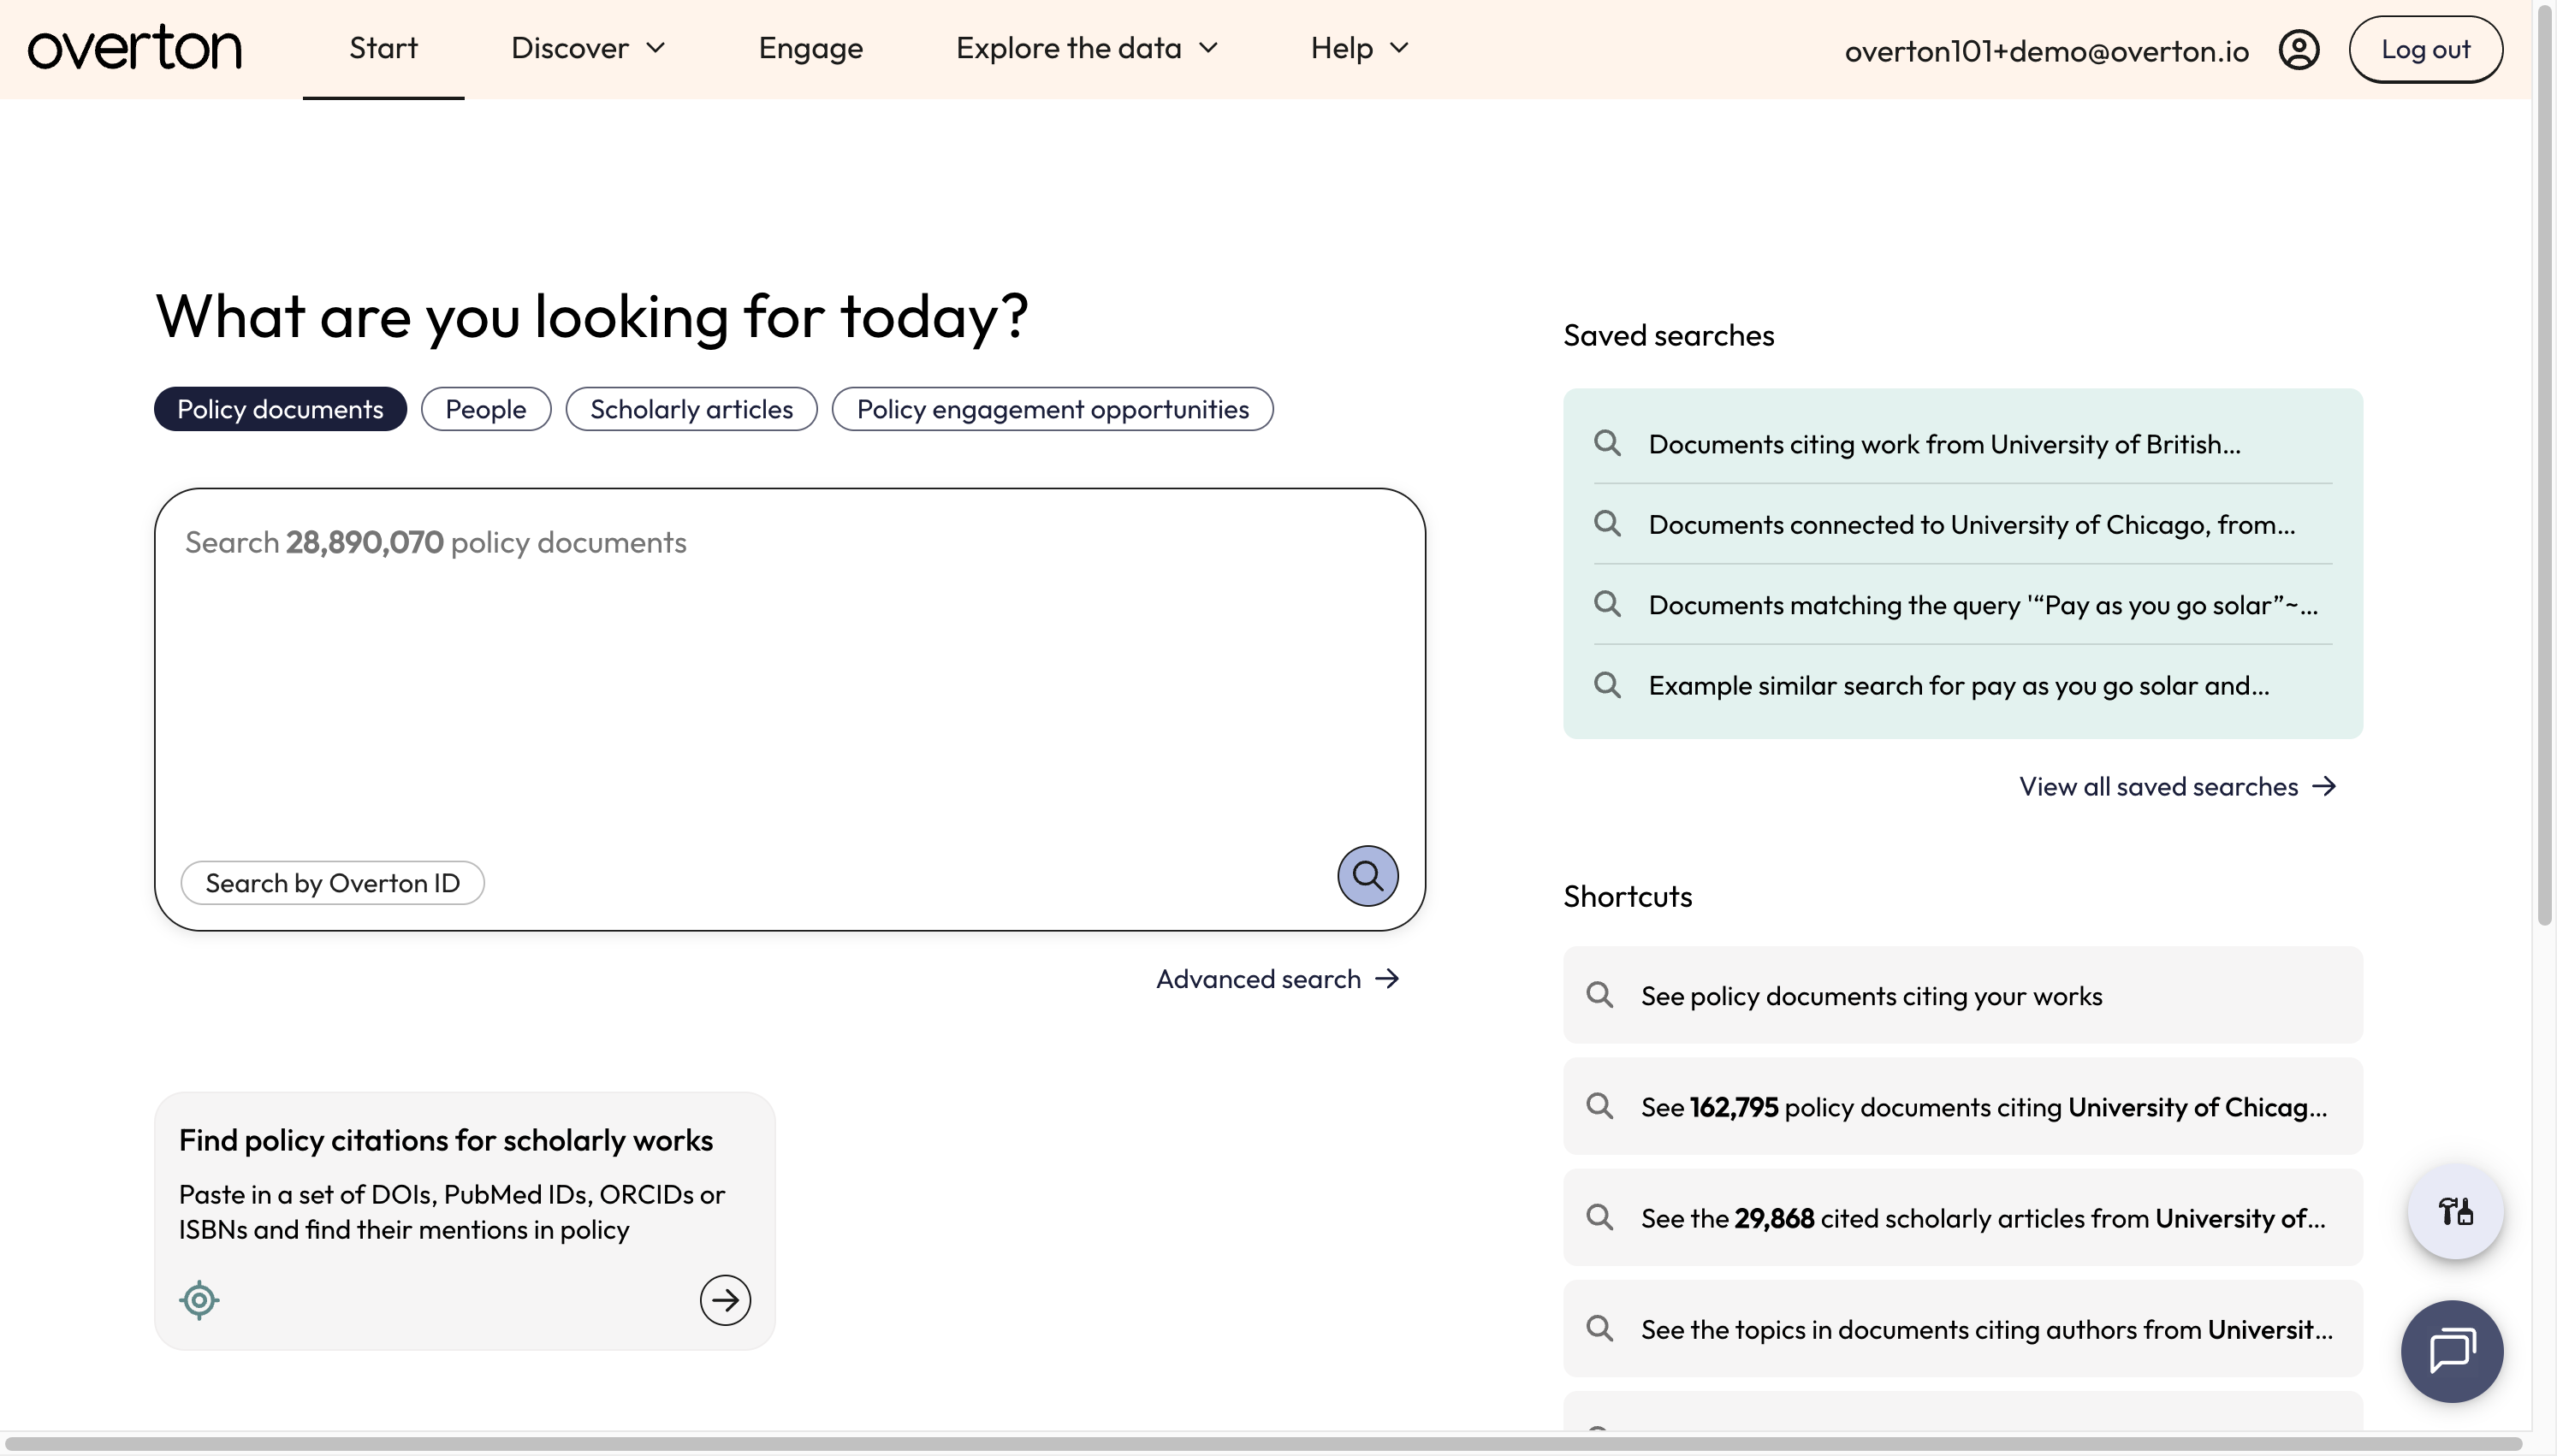Click magnifier beside 162,795 policy documents shortcut
Image resolution: width=2557 pixels, height=1456 pixels.
pos(1600,1106)
